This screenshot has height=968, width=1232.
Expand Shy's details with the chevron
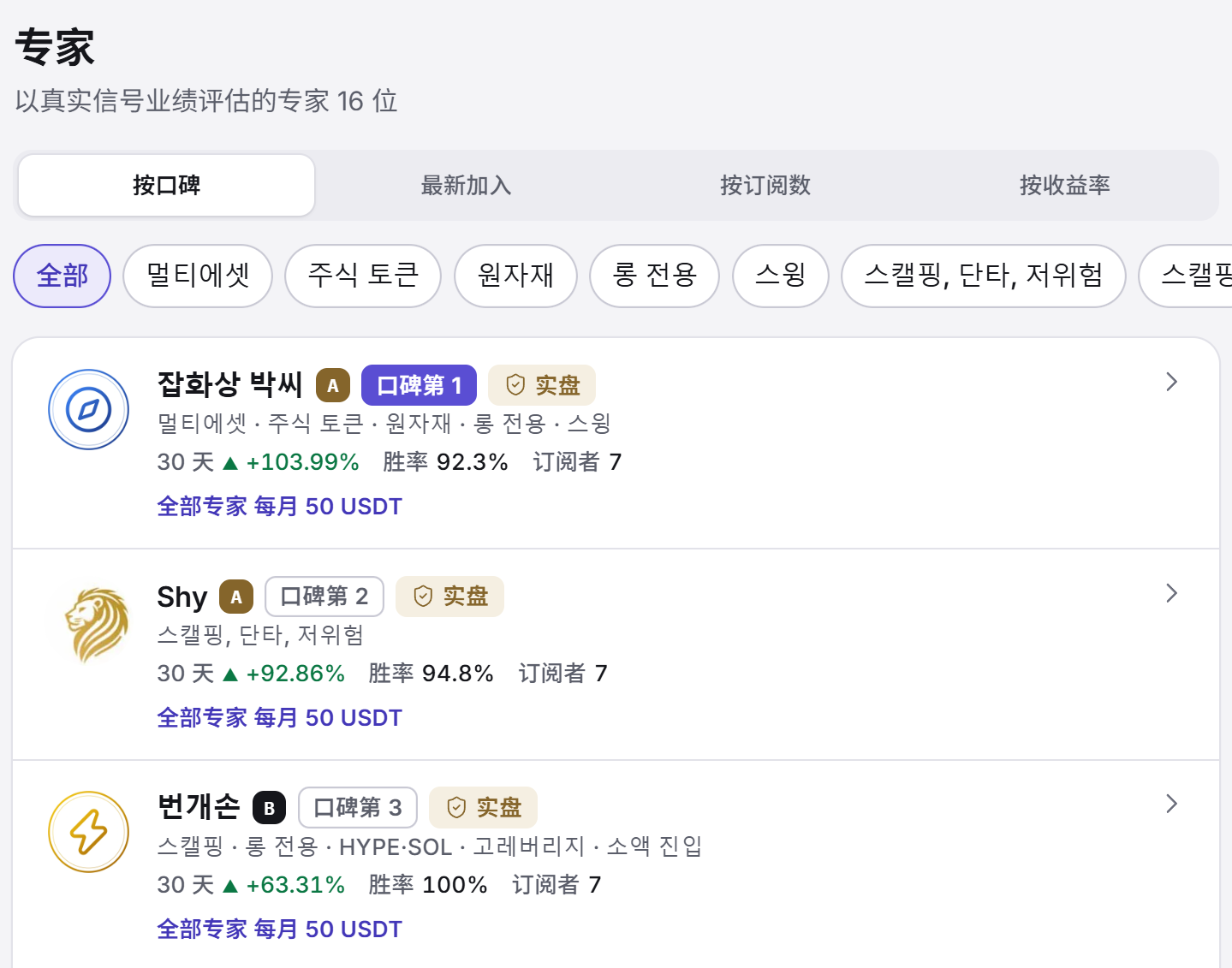(1173, 593)
